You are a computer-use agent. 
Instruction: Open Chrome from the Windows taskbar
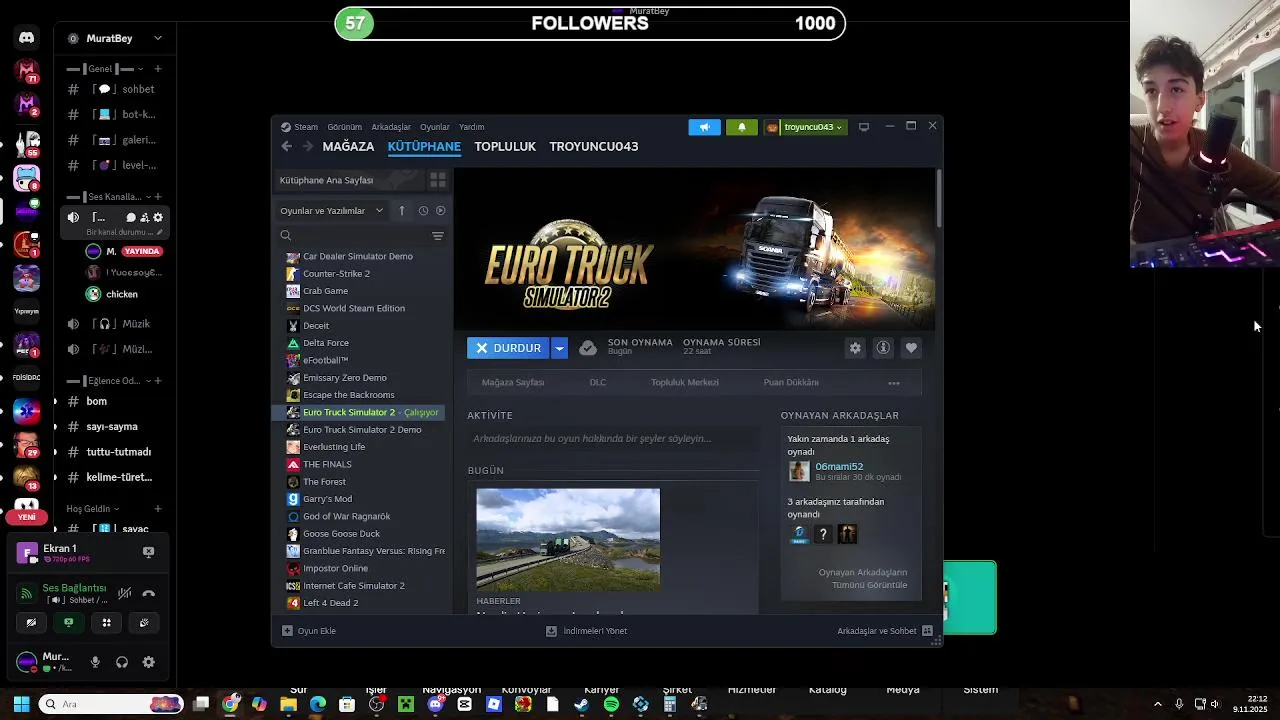click(x=231, y=704)
